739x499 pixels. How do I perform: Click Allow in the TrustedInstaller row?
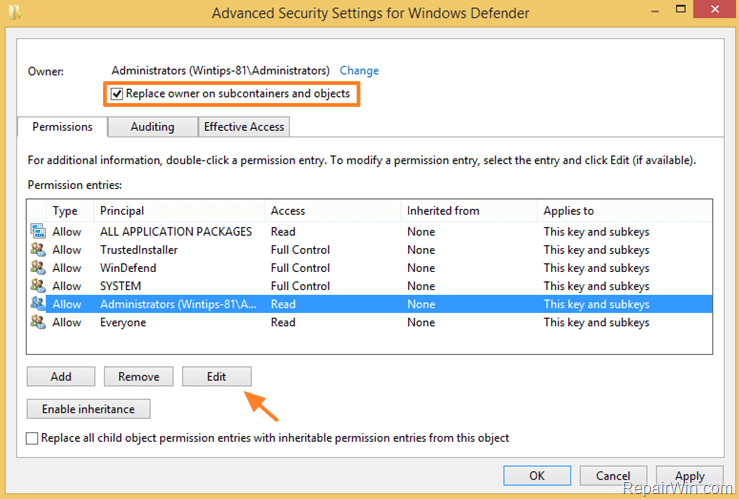point(66,250)
